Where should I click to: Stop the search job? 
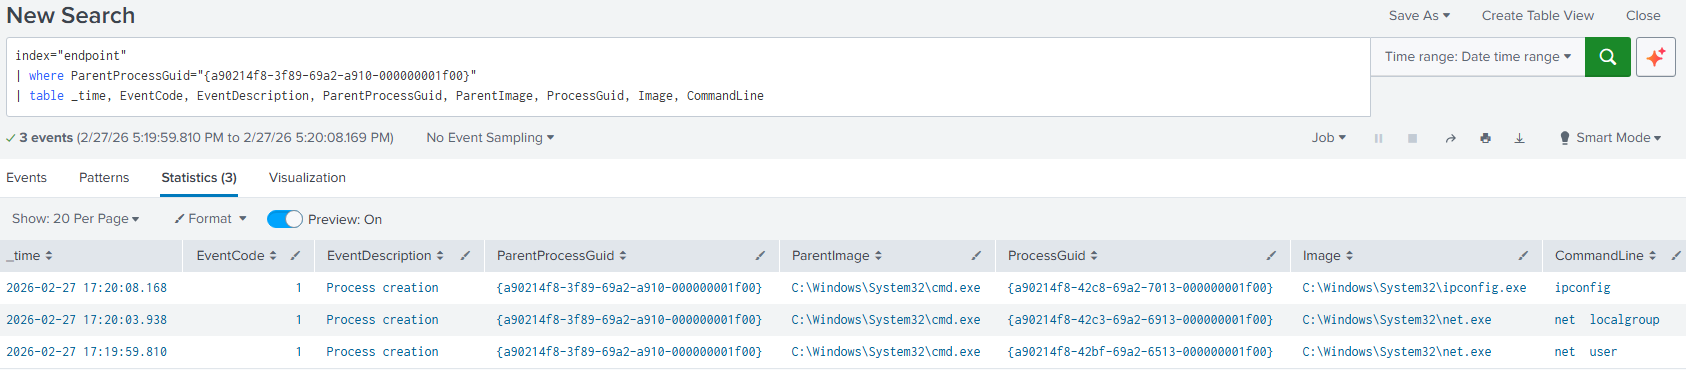(x=1412, y=138)
